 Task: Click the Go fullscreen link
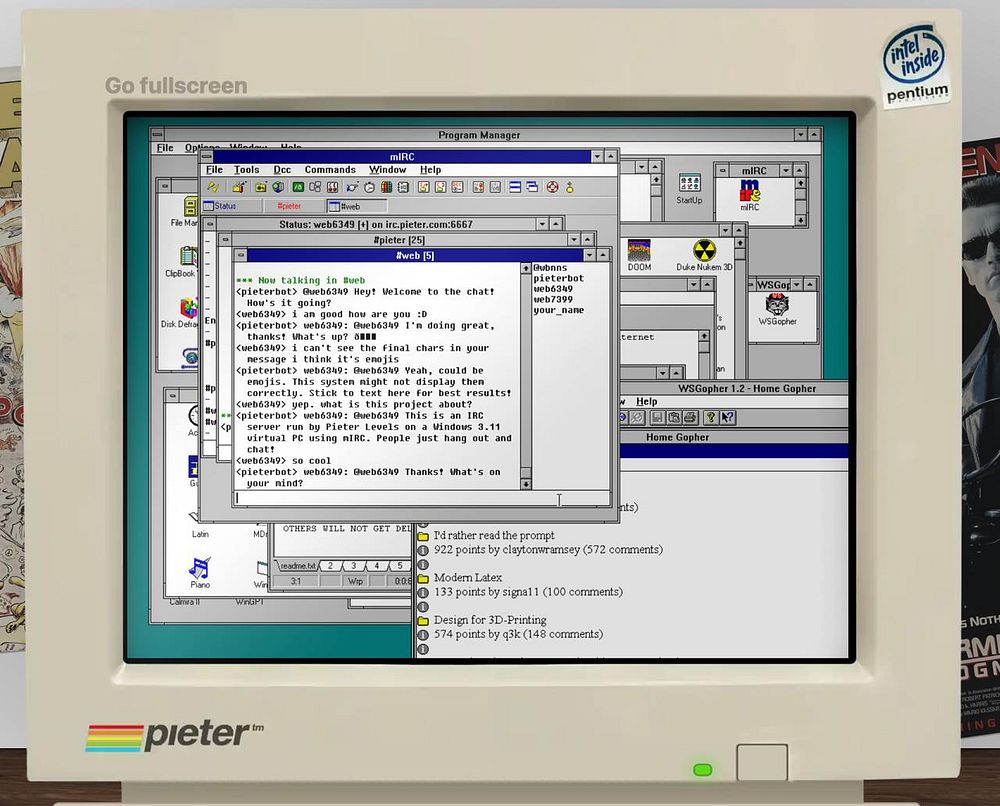pos(176,85)
